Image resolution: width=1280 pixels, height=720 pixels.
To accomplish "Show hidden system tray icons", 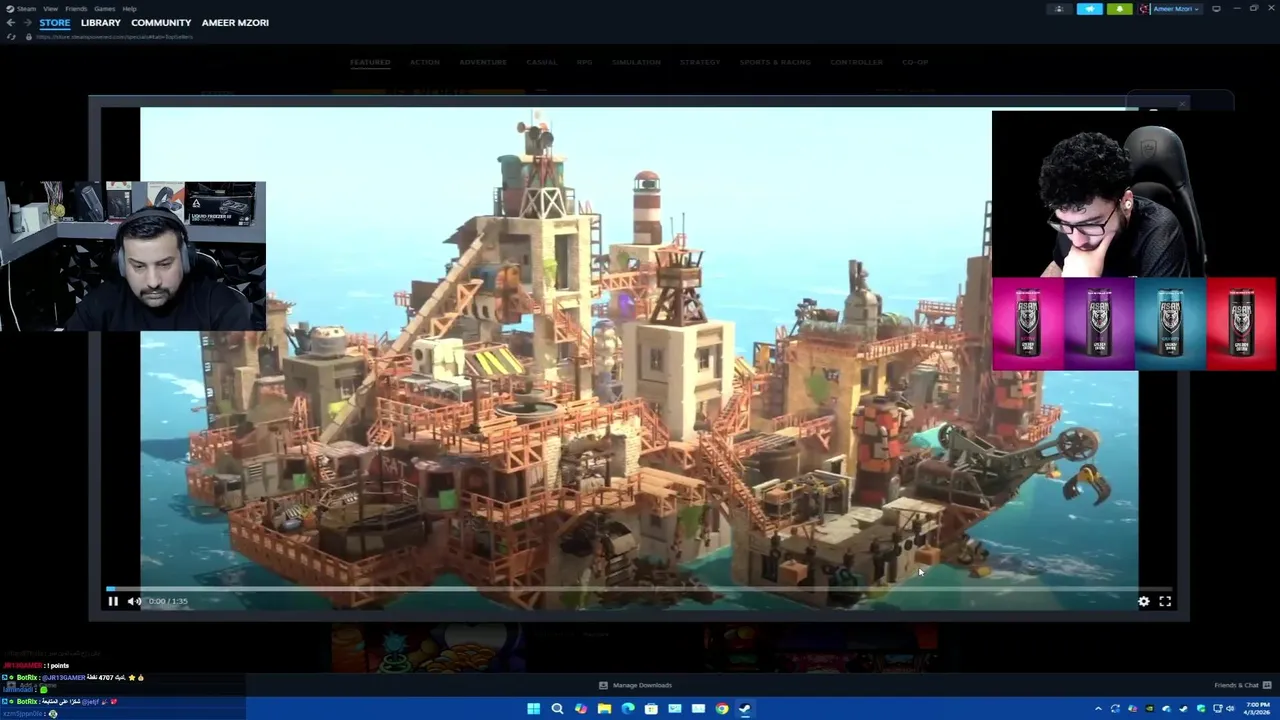I will [x=1098, y=709].
